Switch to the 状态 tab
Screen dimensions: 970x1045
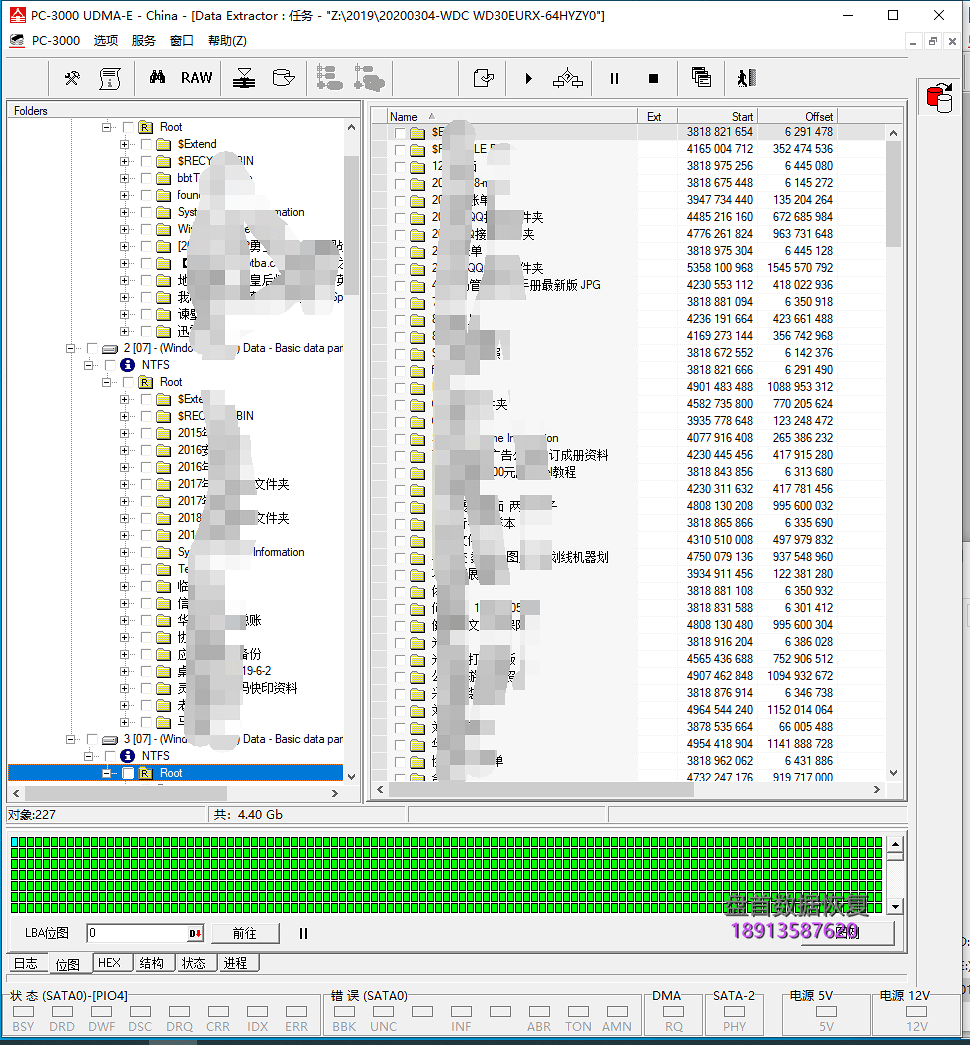pos(194,963)
